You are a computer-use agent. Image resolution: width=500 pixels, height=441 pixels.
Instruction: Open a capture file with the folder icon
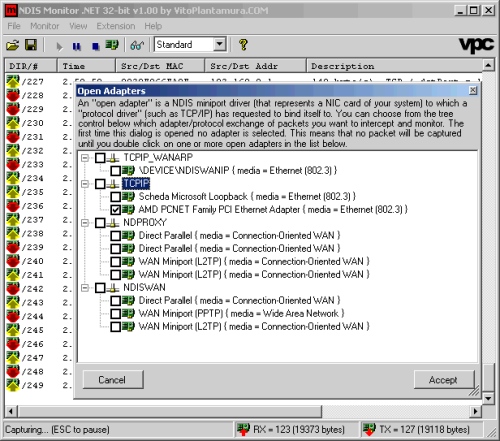[13, 45]
